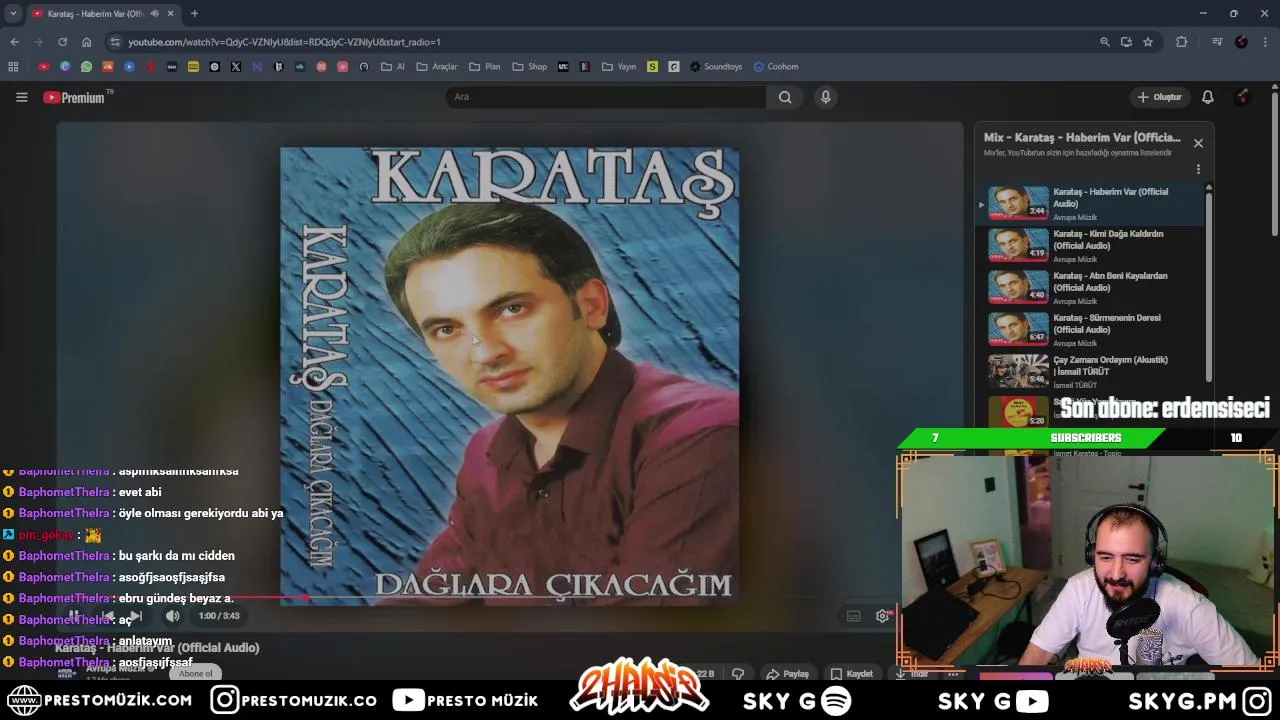Play Karataş - Kimi Dağa Kaldırdın
Viewport: 1280px width, 720px height.
pos(1090,245)
